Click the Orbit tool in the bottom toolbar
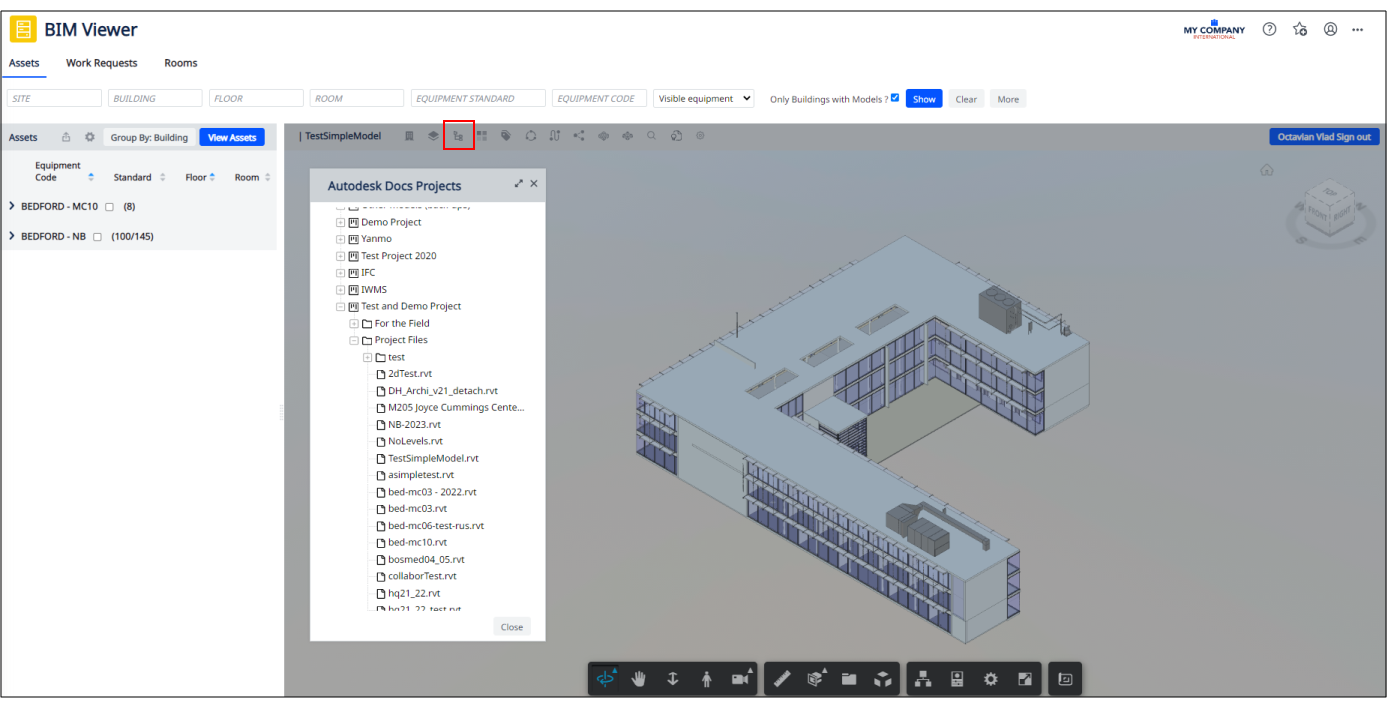Screen dimensions: 1388x709 tap(606, 679)
